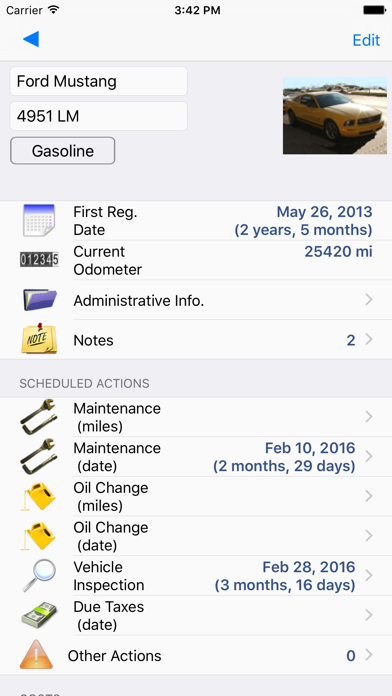Open the Administrative Info folder icon
This screenshot has width=392, height=696.
click(x=39, y=300)
